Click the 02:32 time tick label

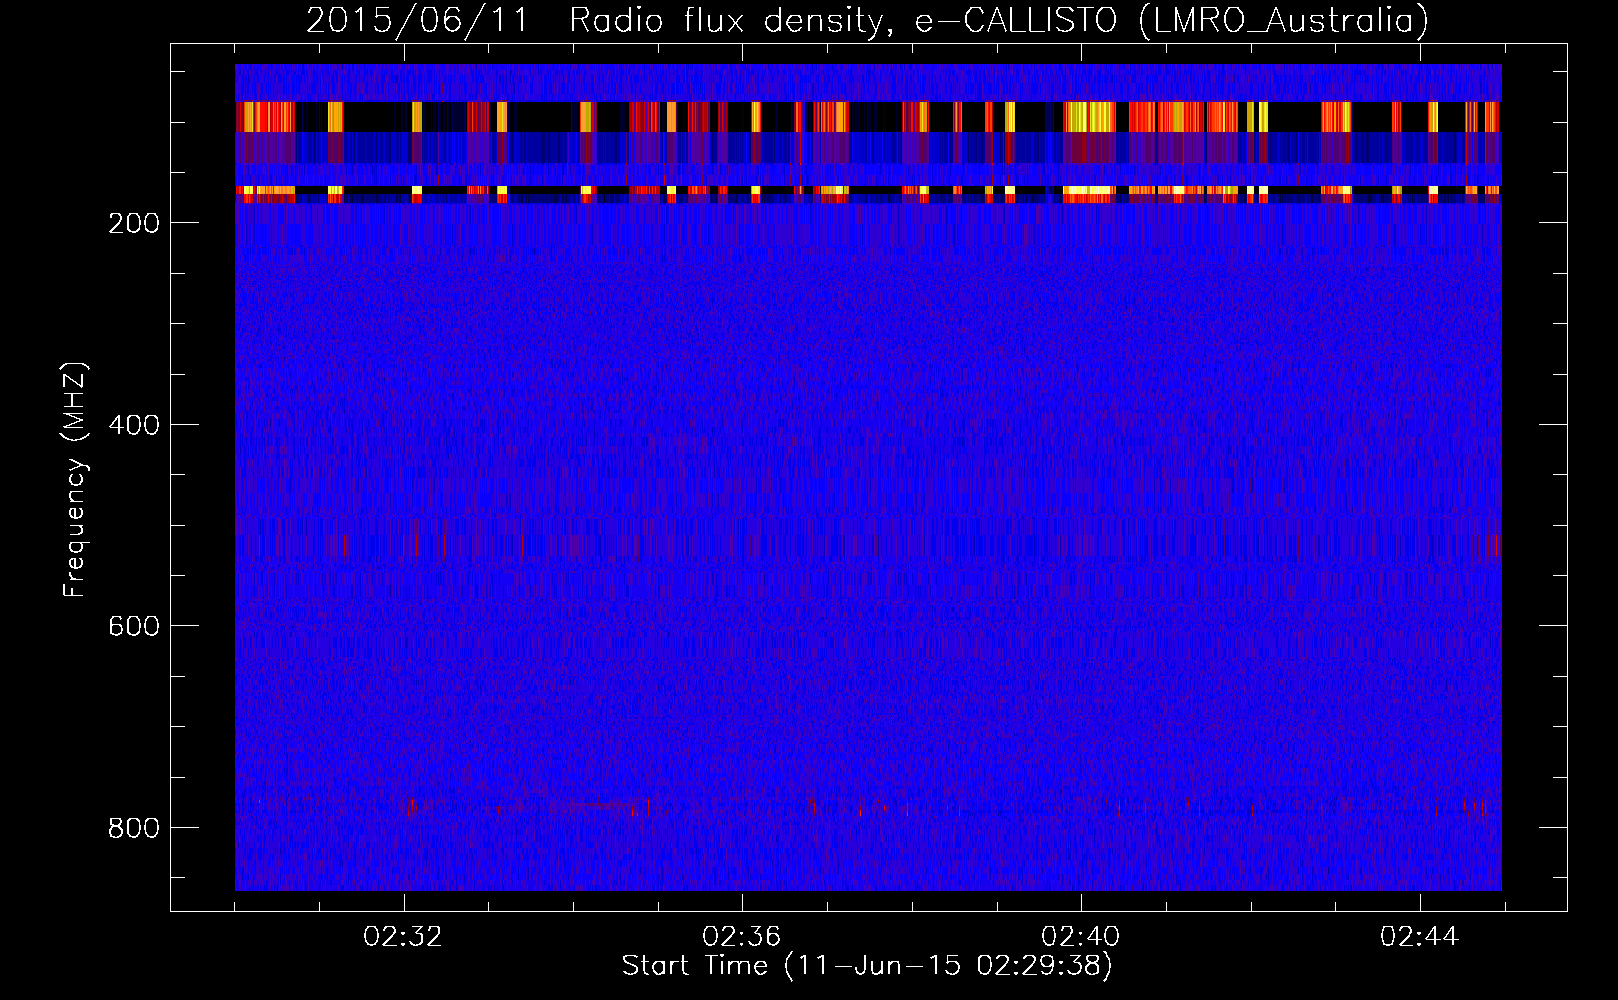point(403,937)
